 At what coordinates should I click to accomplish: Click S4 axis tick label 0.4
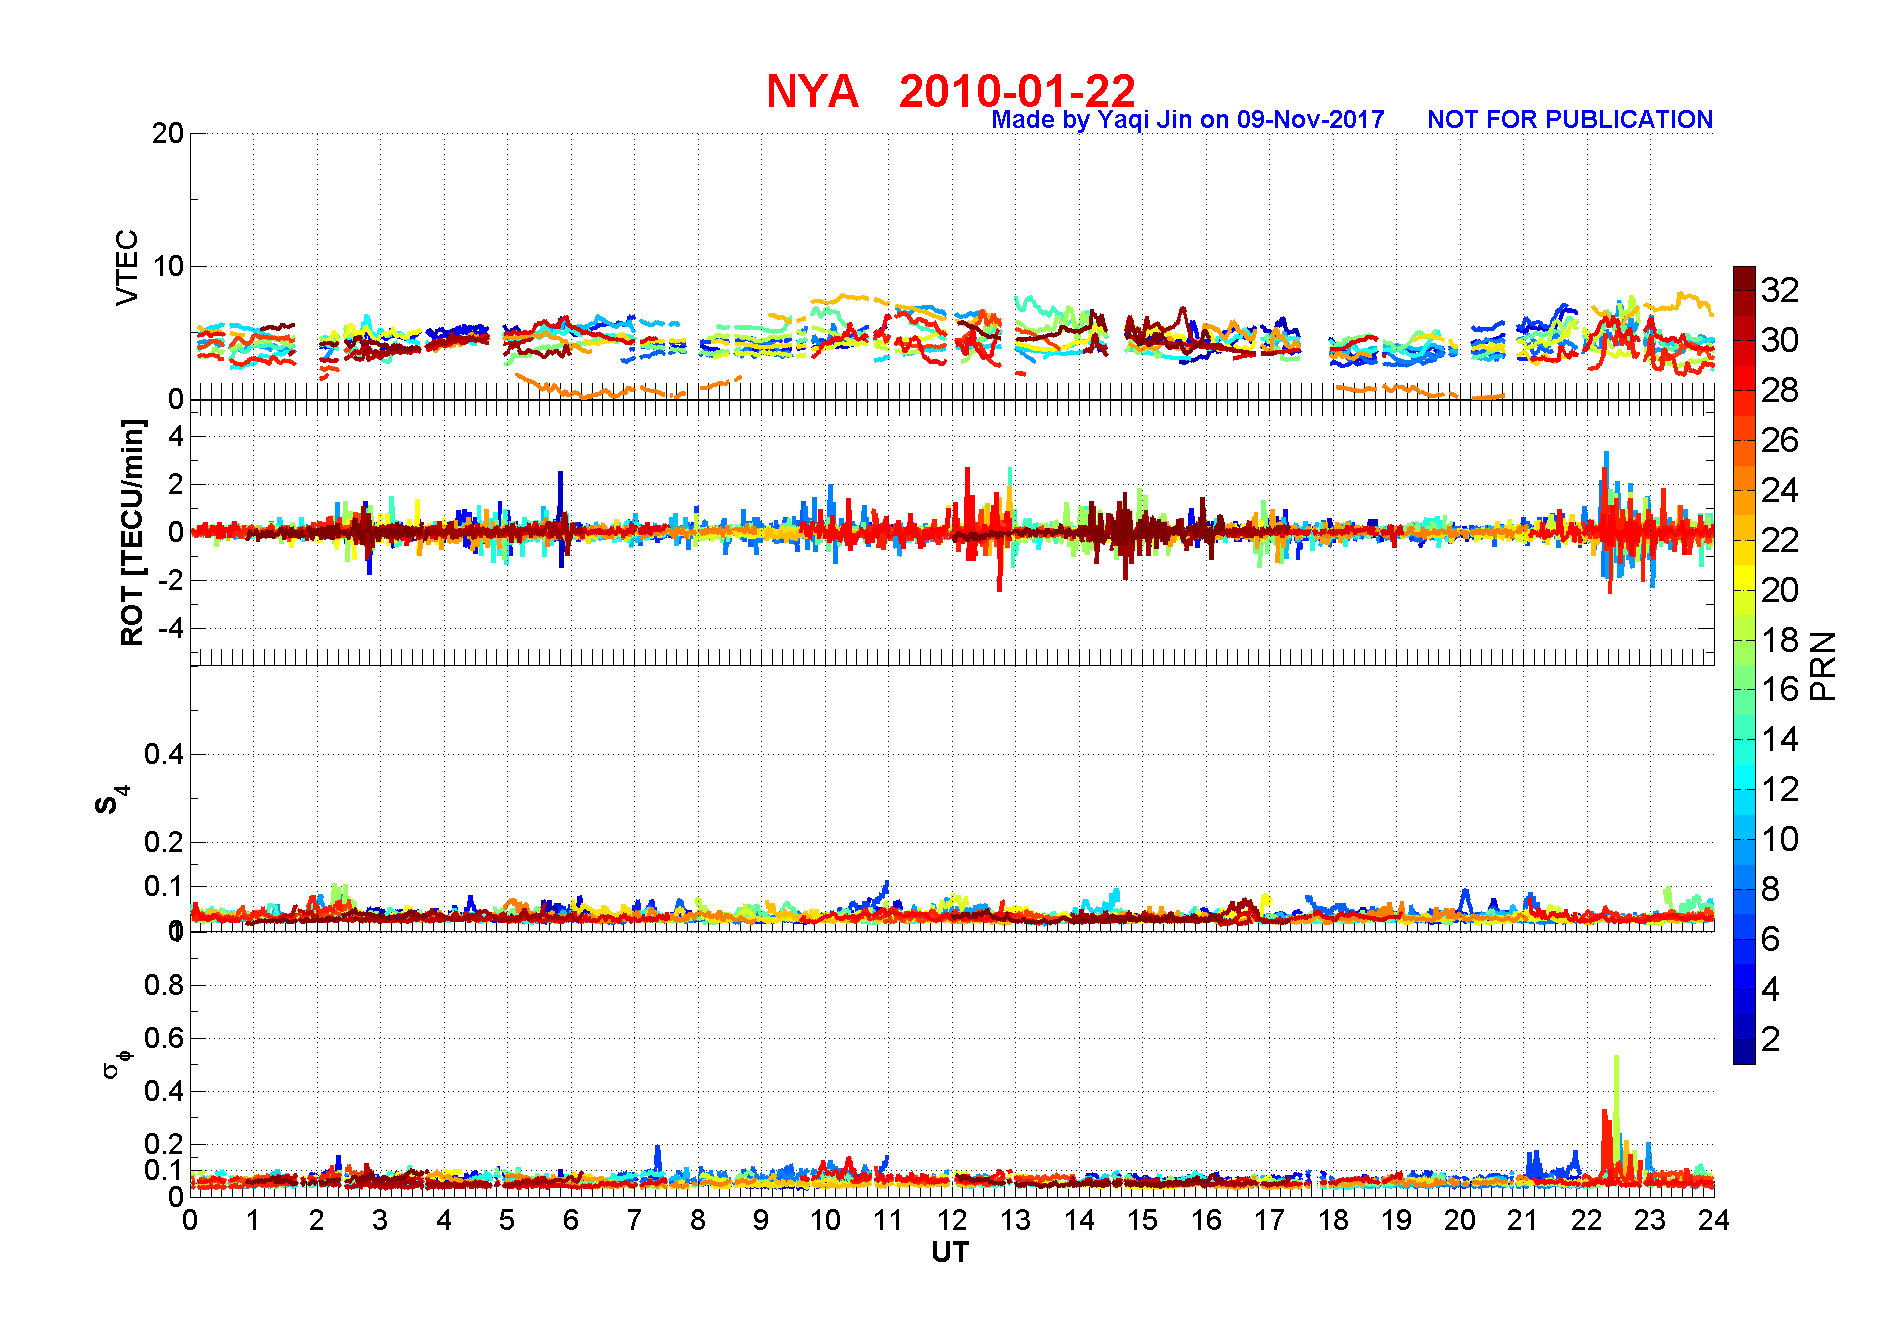tap(164, 754)
